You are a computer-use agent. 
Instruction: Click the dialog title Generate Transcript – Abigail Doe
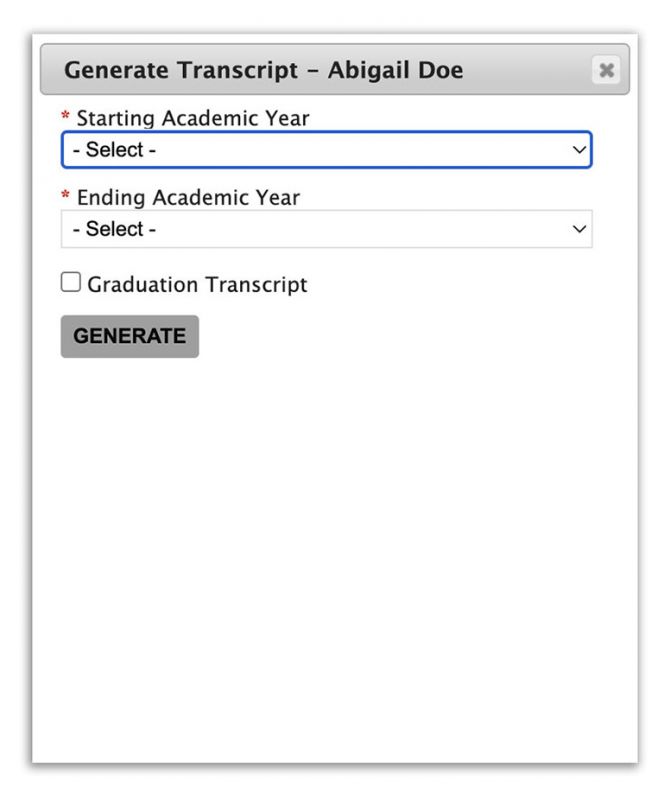263,70
